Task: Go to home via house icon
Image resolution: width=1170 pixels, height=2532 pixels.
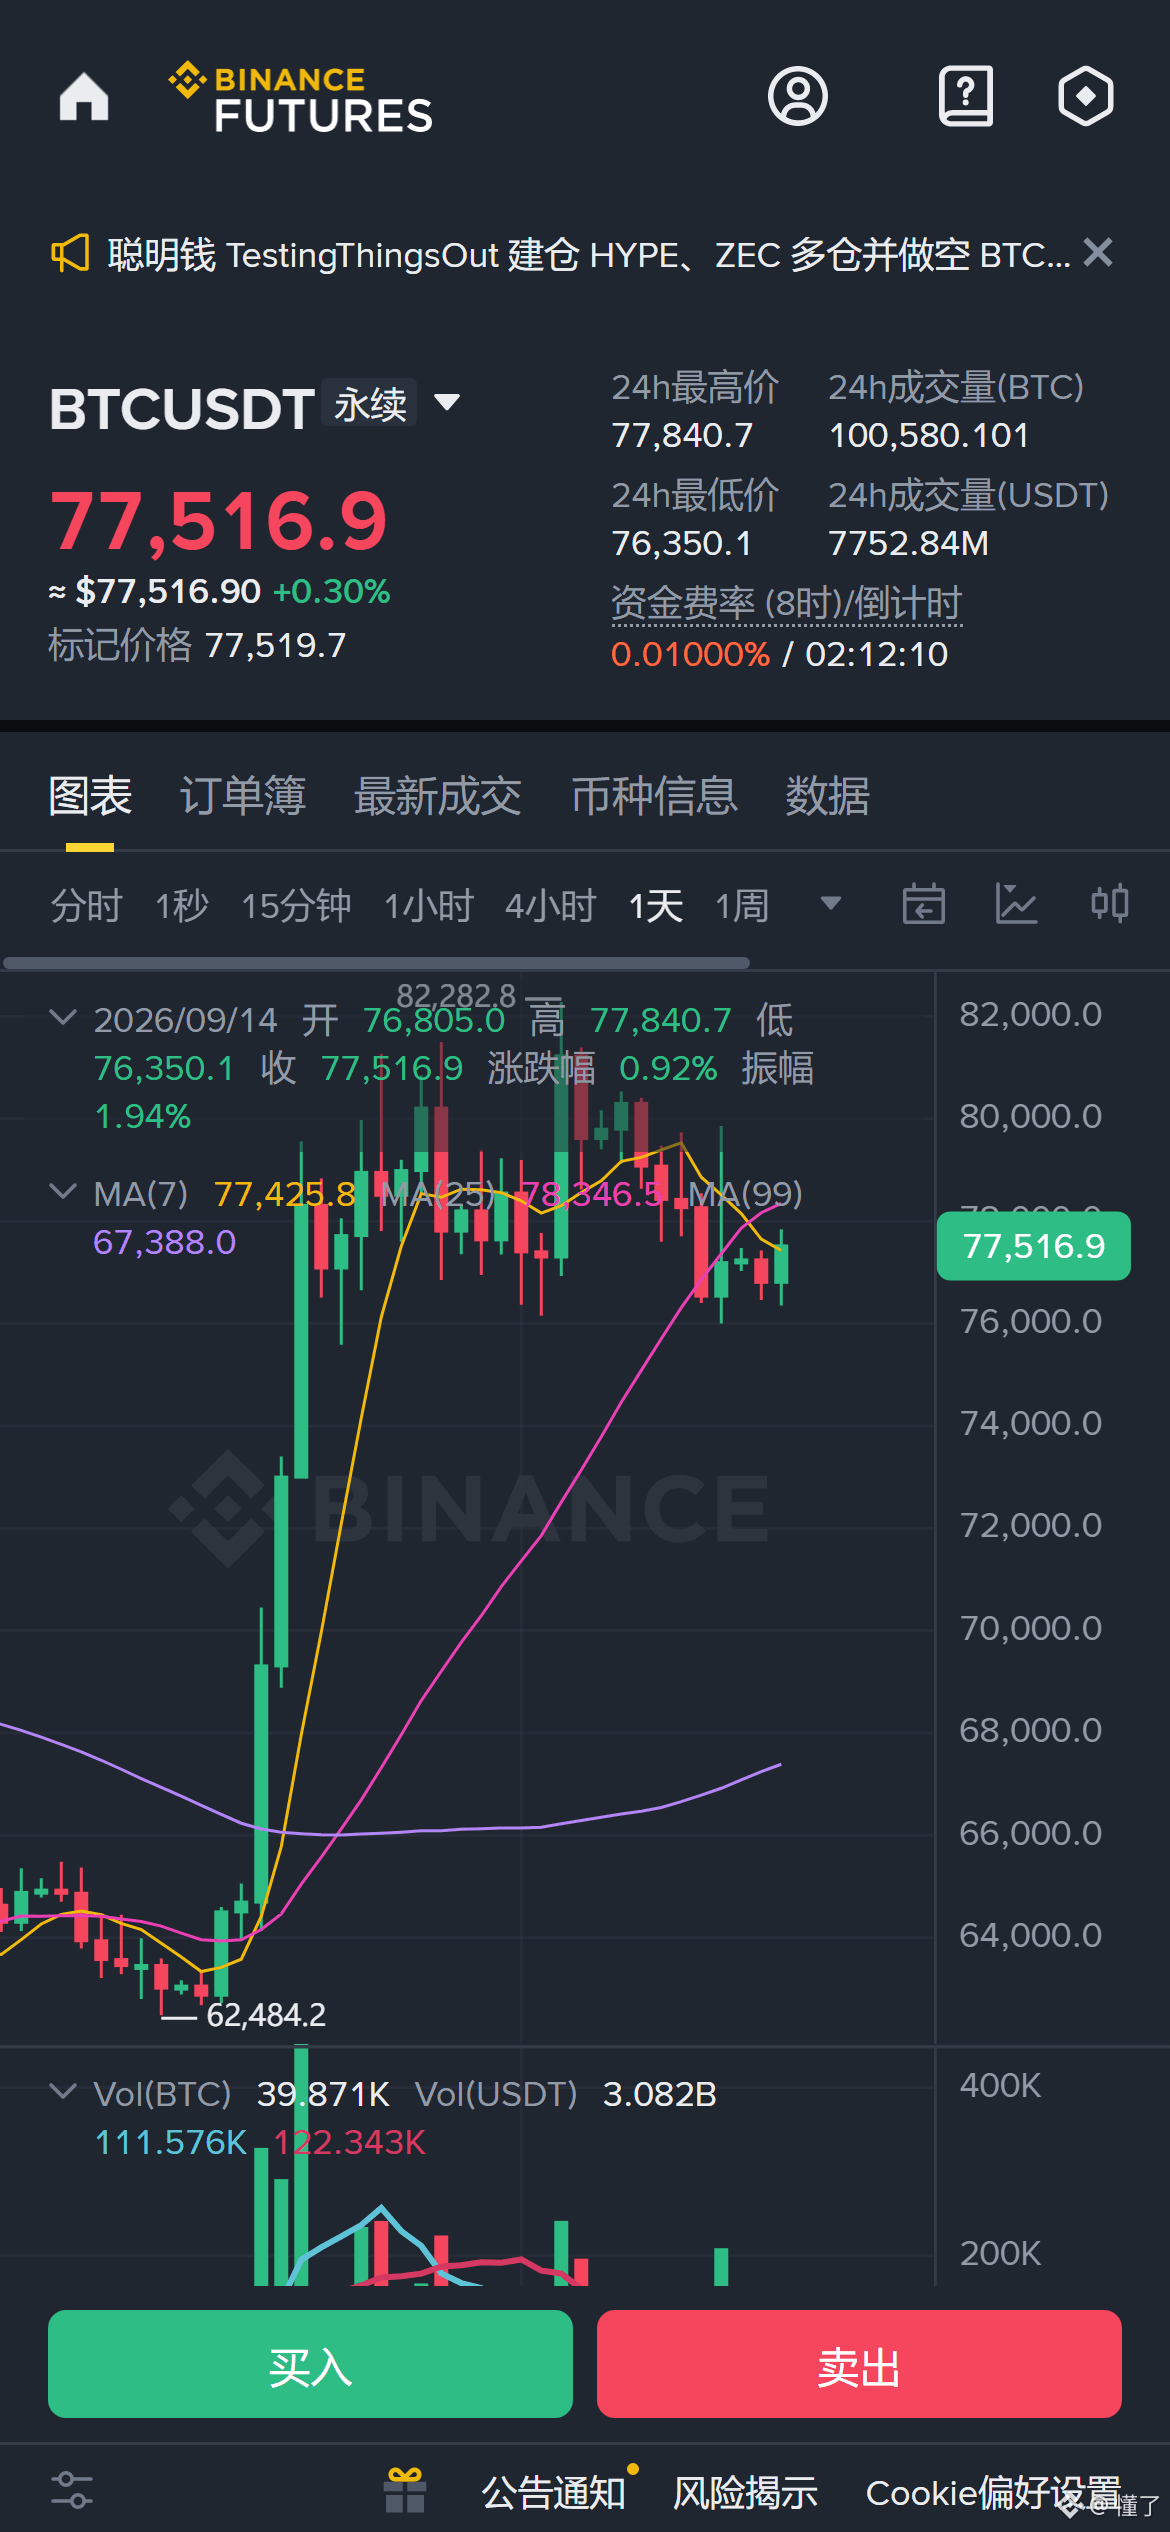Action: pyautogui.click(x=84, y=97)
